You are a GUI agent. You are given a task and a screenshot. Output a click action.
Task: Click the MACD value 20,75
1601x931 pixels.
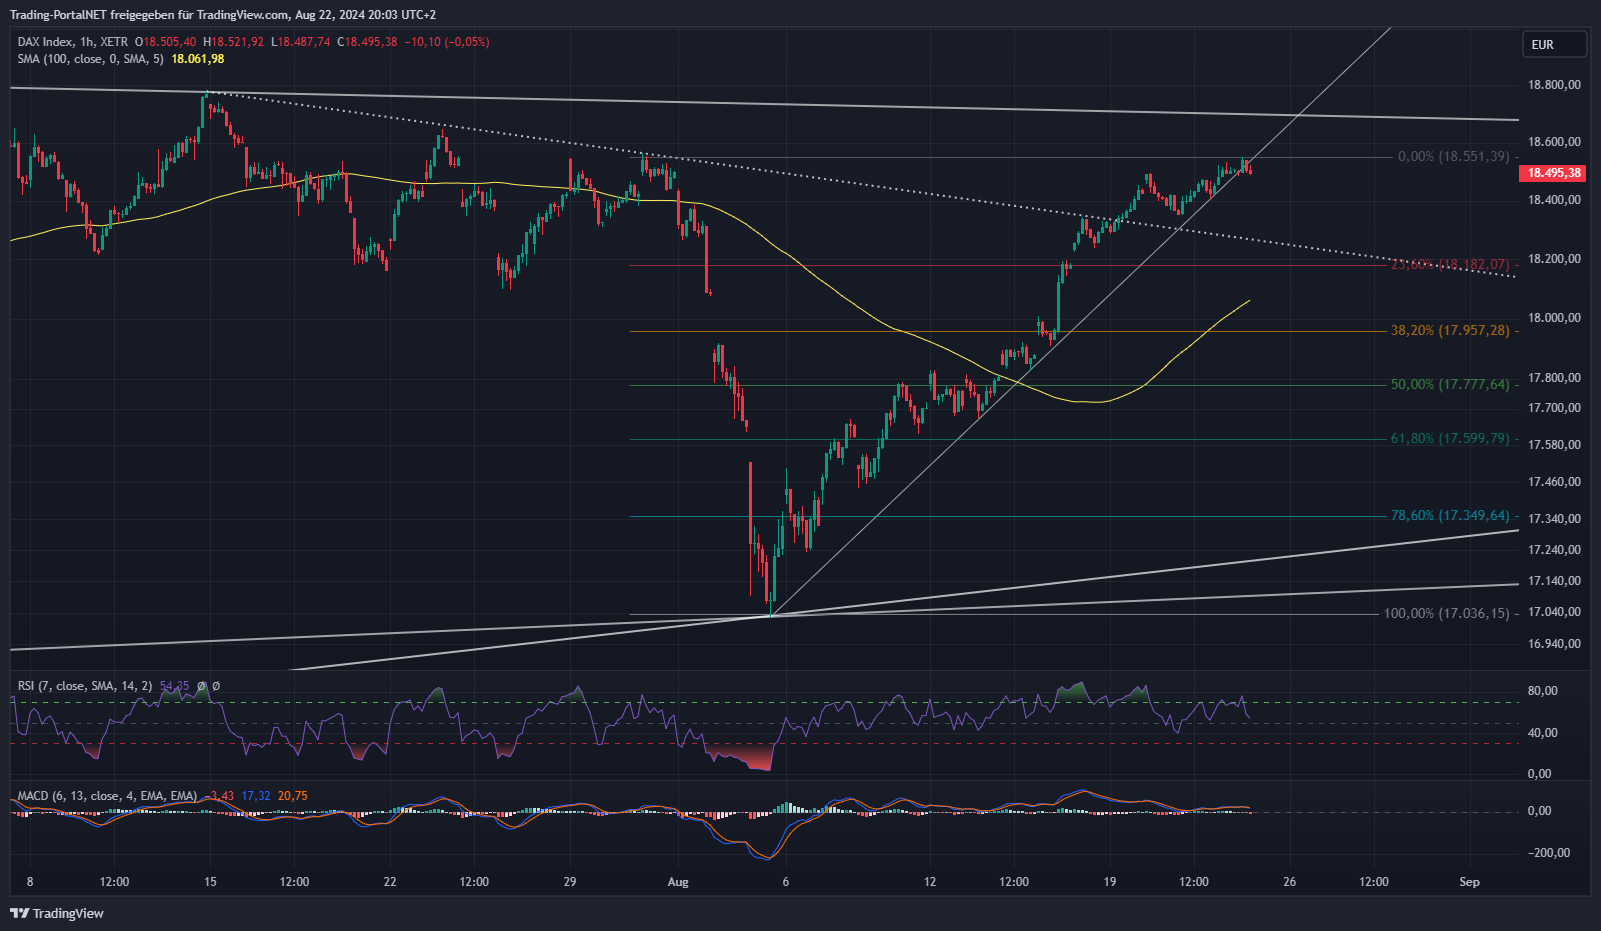tap(293, 796)
